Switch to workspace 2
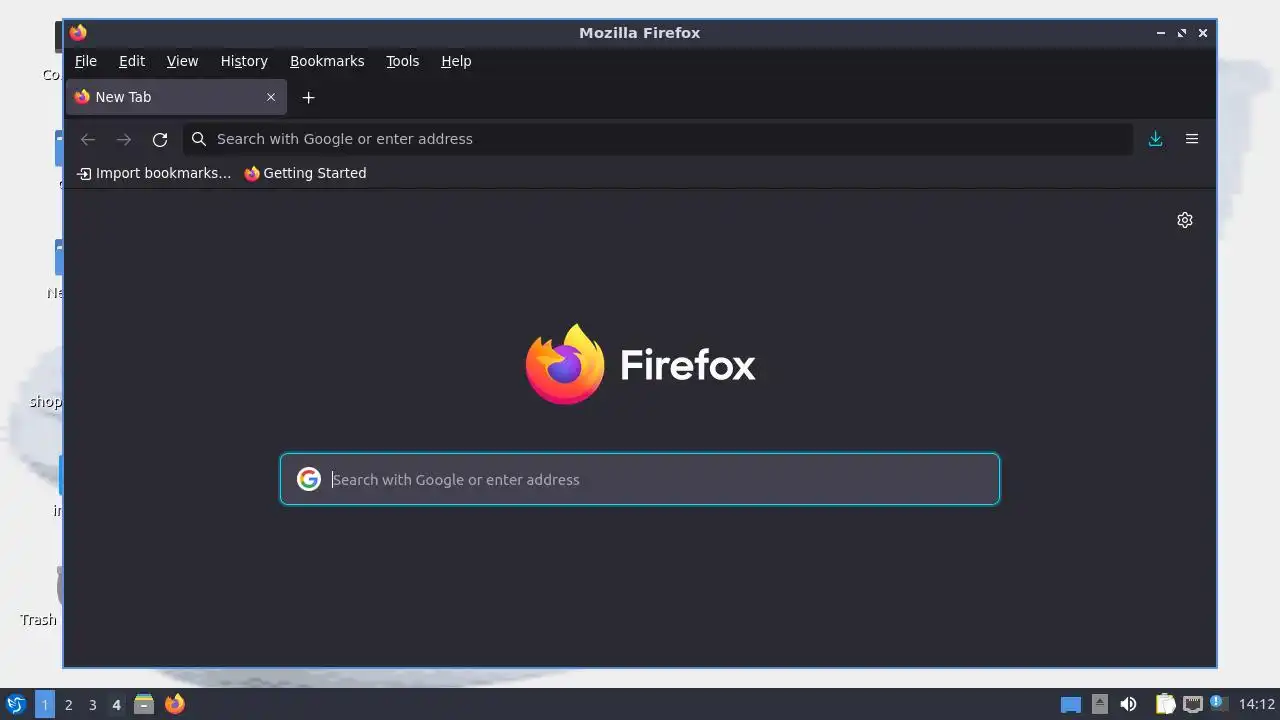The height and width of the screenshot is (720, 1280). 69,704
